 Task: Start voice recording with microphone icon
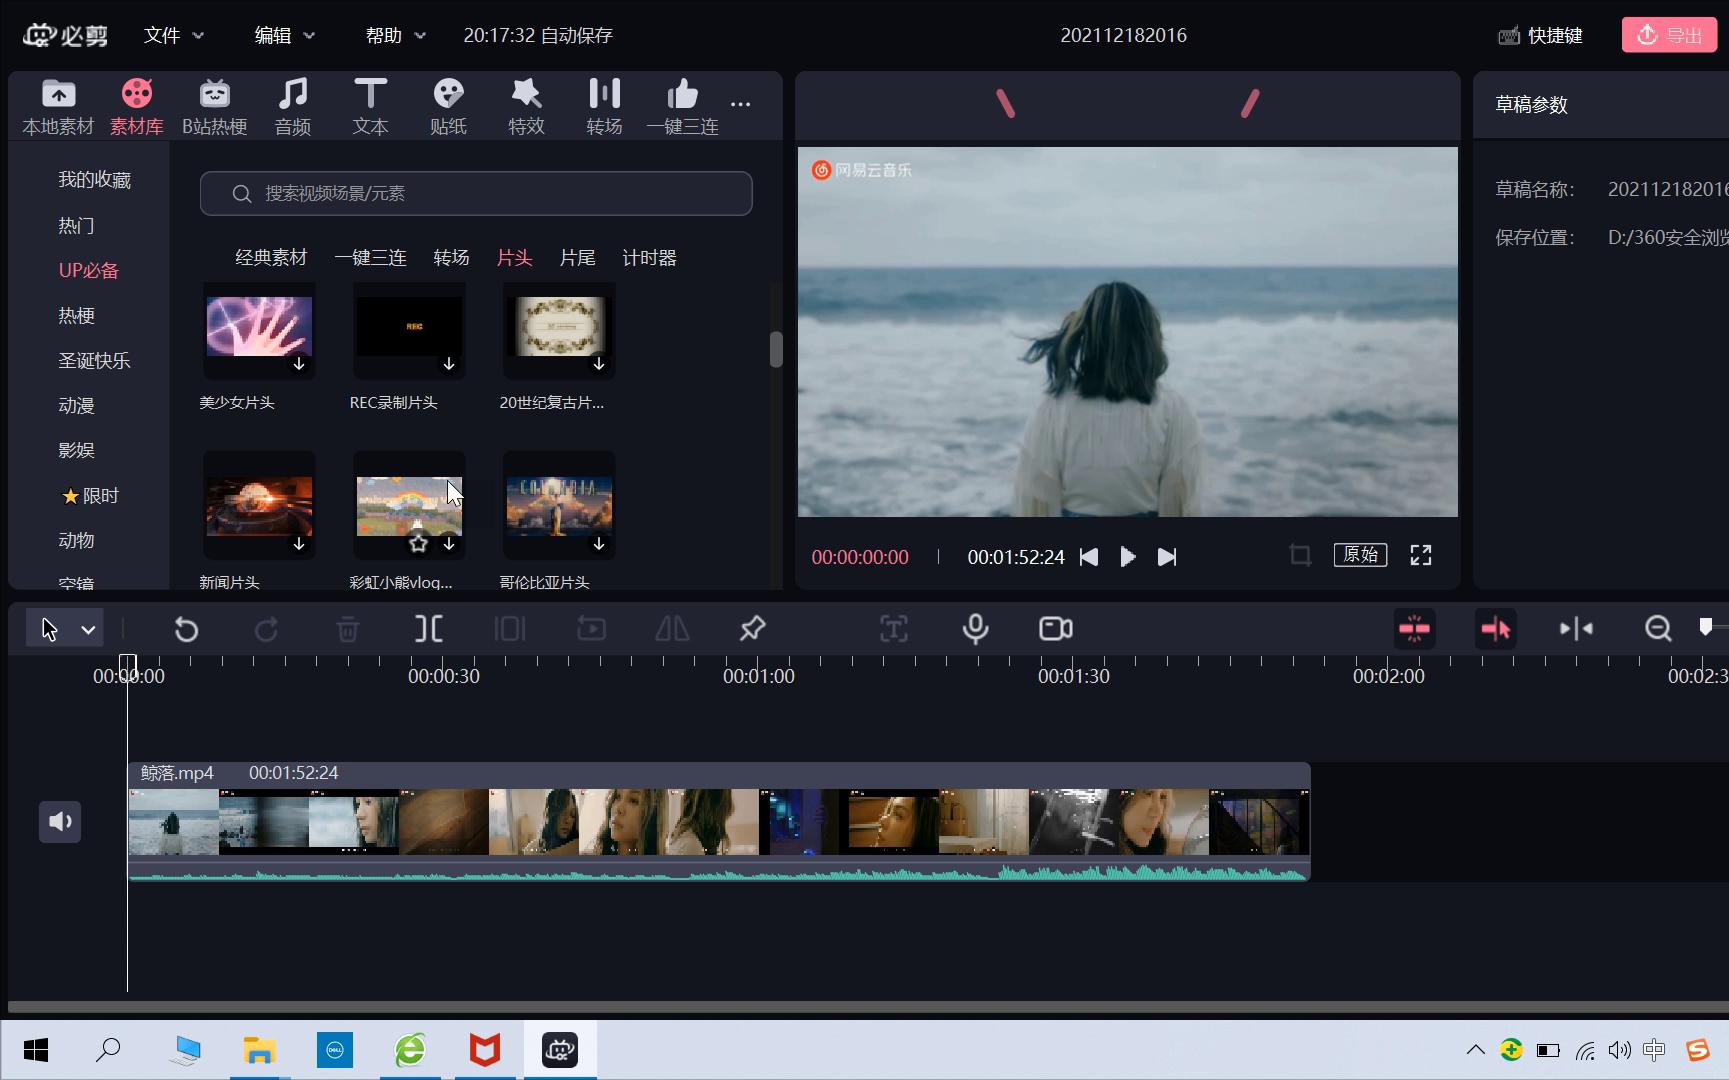point(975,629)
